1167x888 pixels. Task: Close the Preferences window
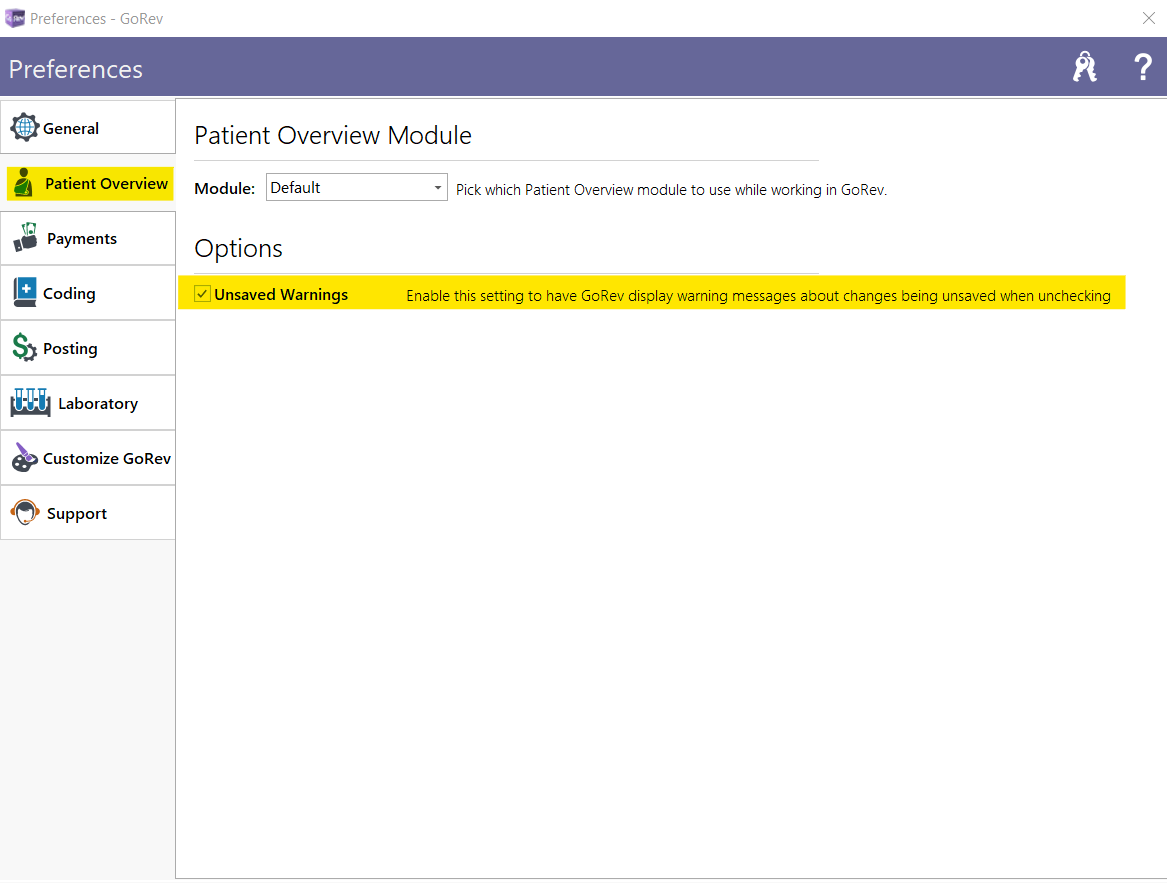pyautogui.click(x=1148, y=18)
